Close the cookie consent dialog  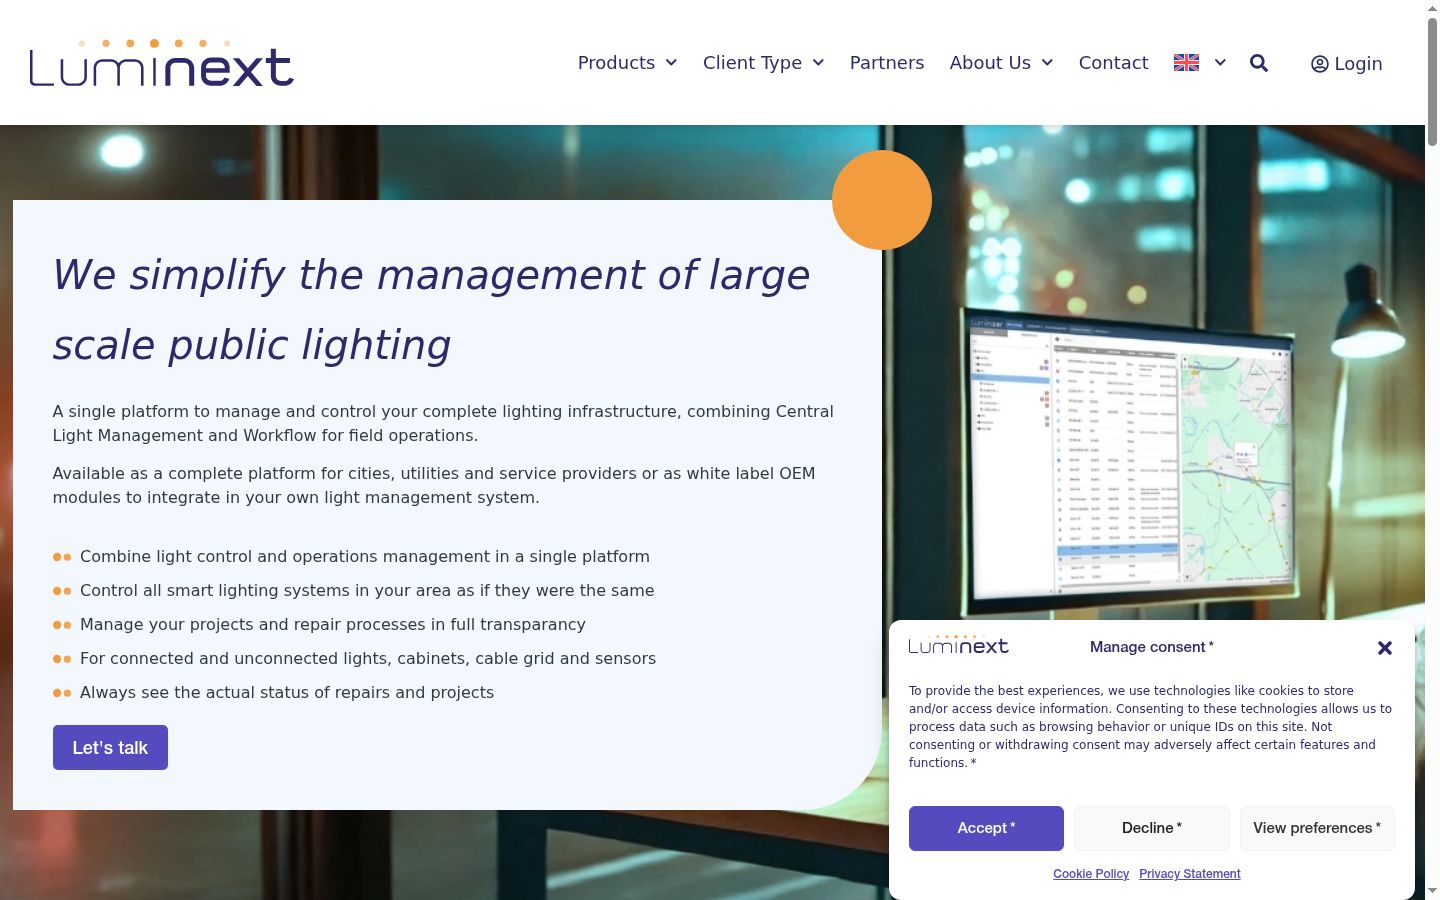coord(1385,648)
